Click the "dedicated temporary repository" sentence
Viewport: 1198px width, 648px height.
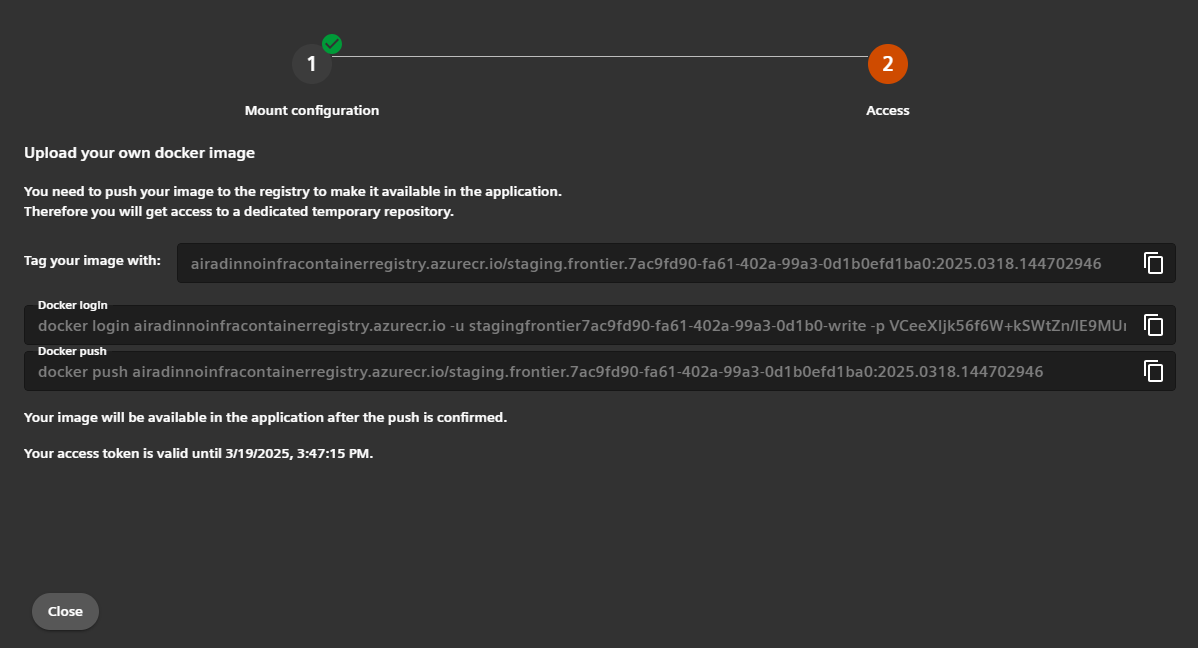pos(239,212)
